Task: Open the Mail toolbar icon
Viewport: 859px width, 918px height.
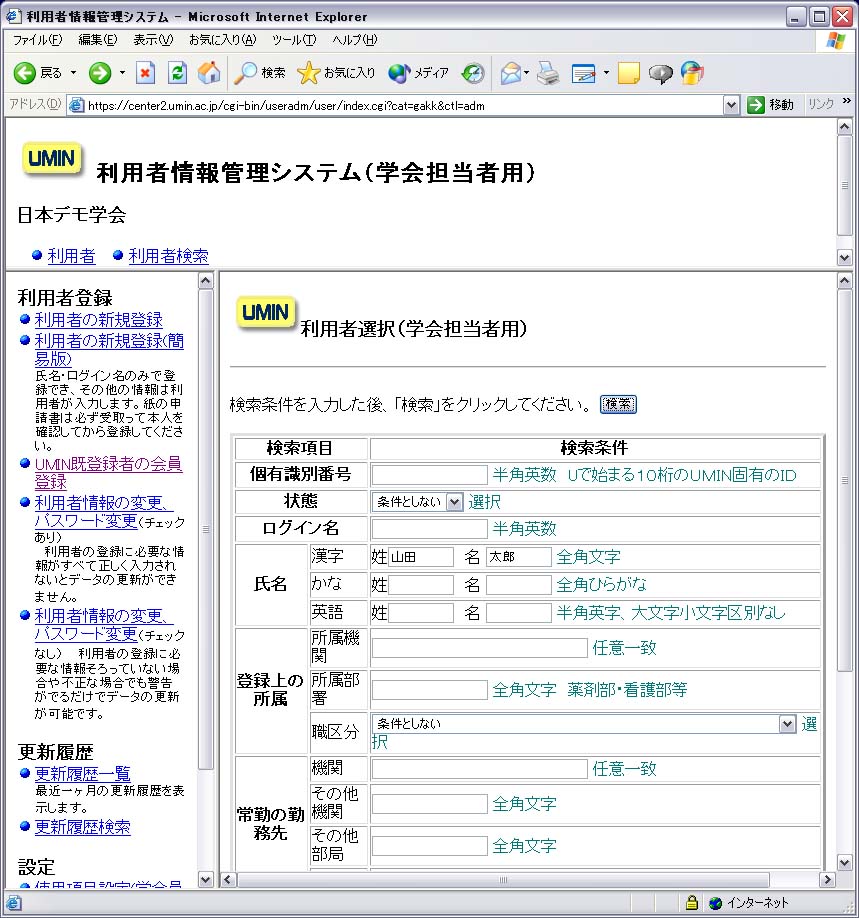Action: coord(511,73)
